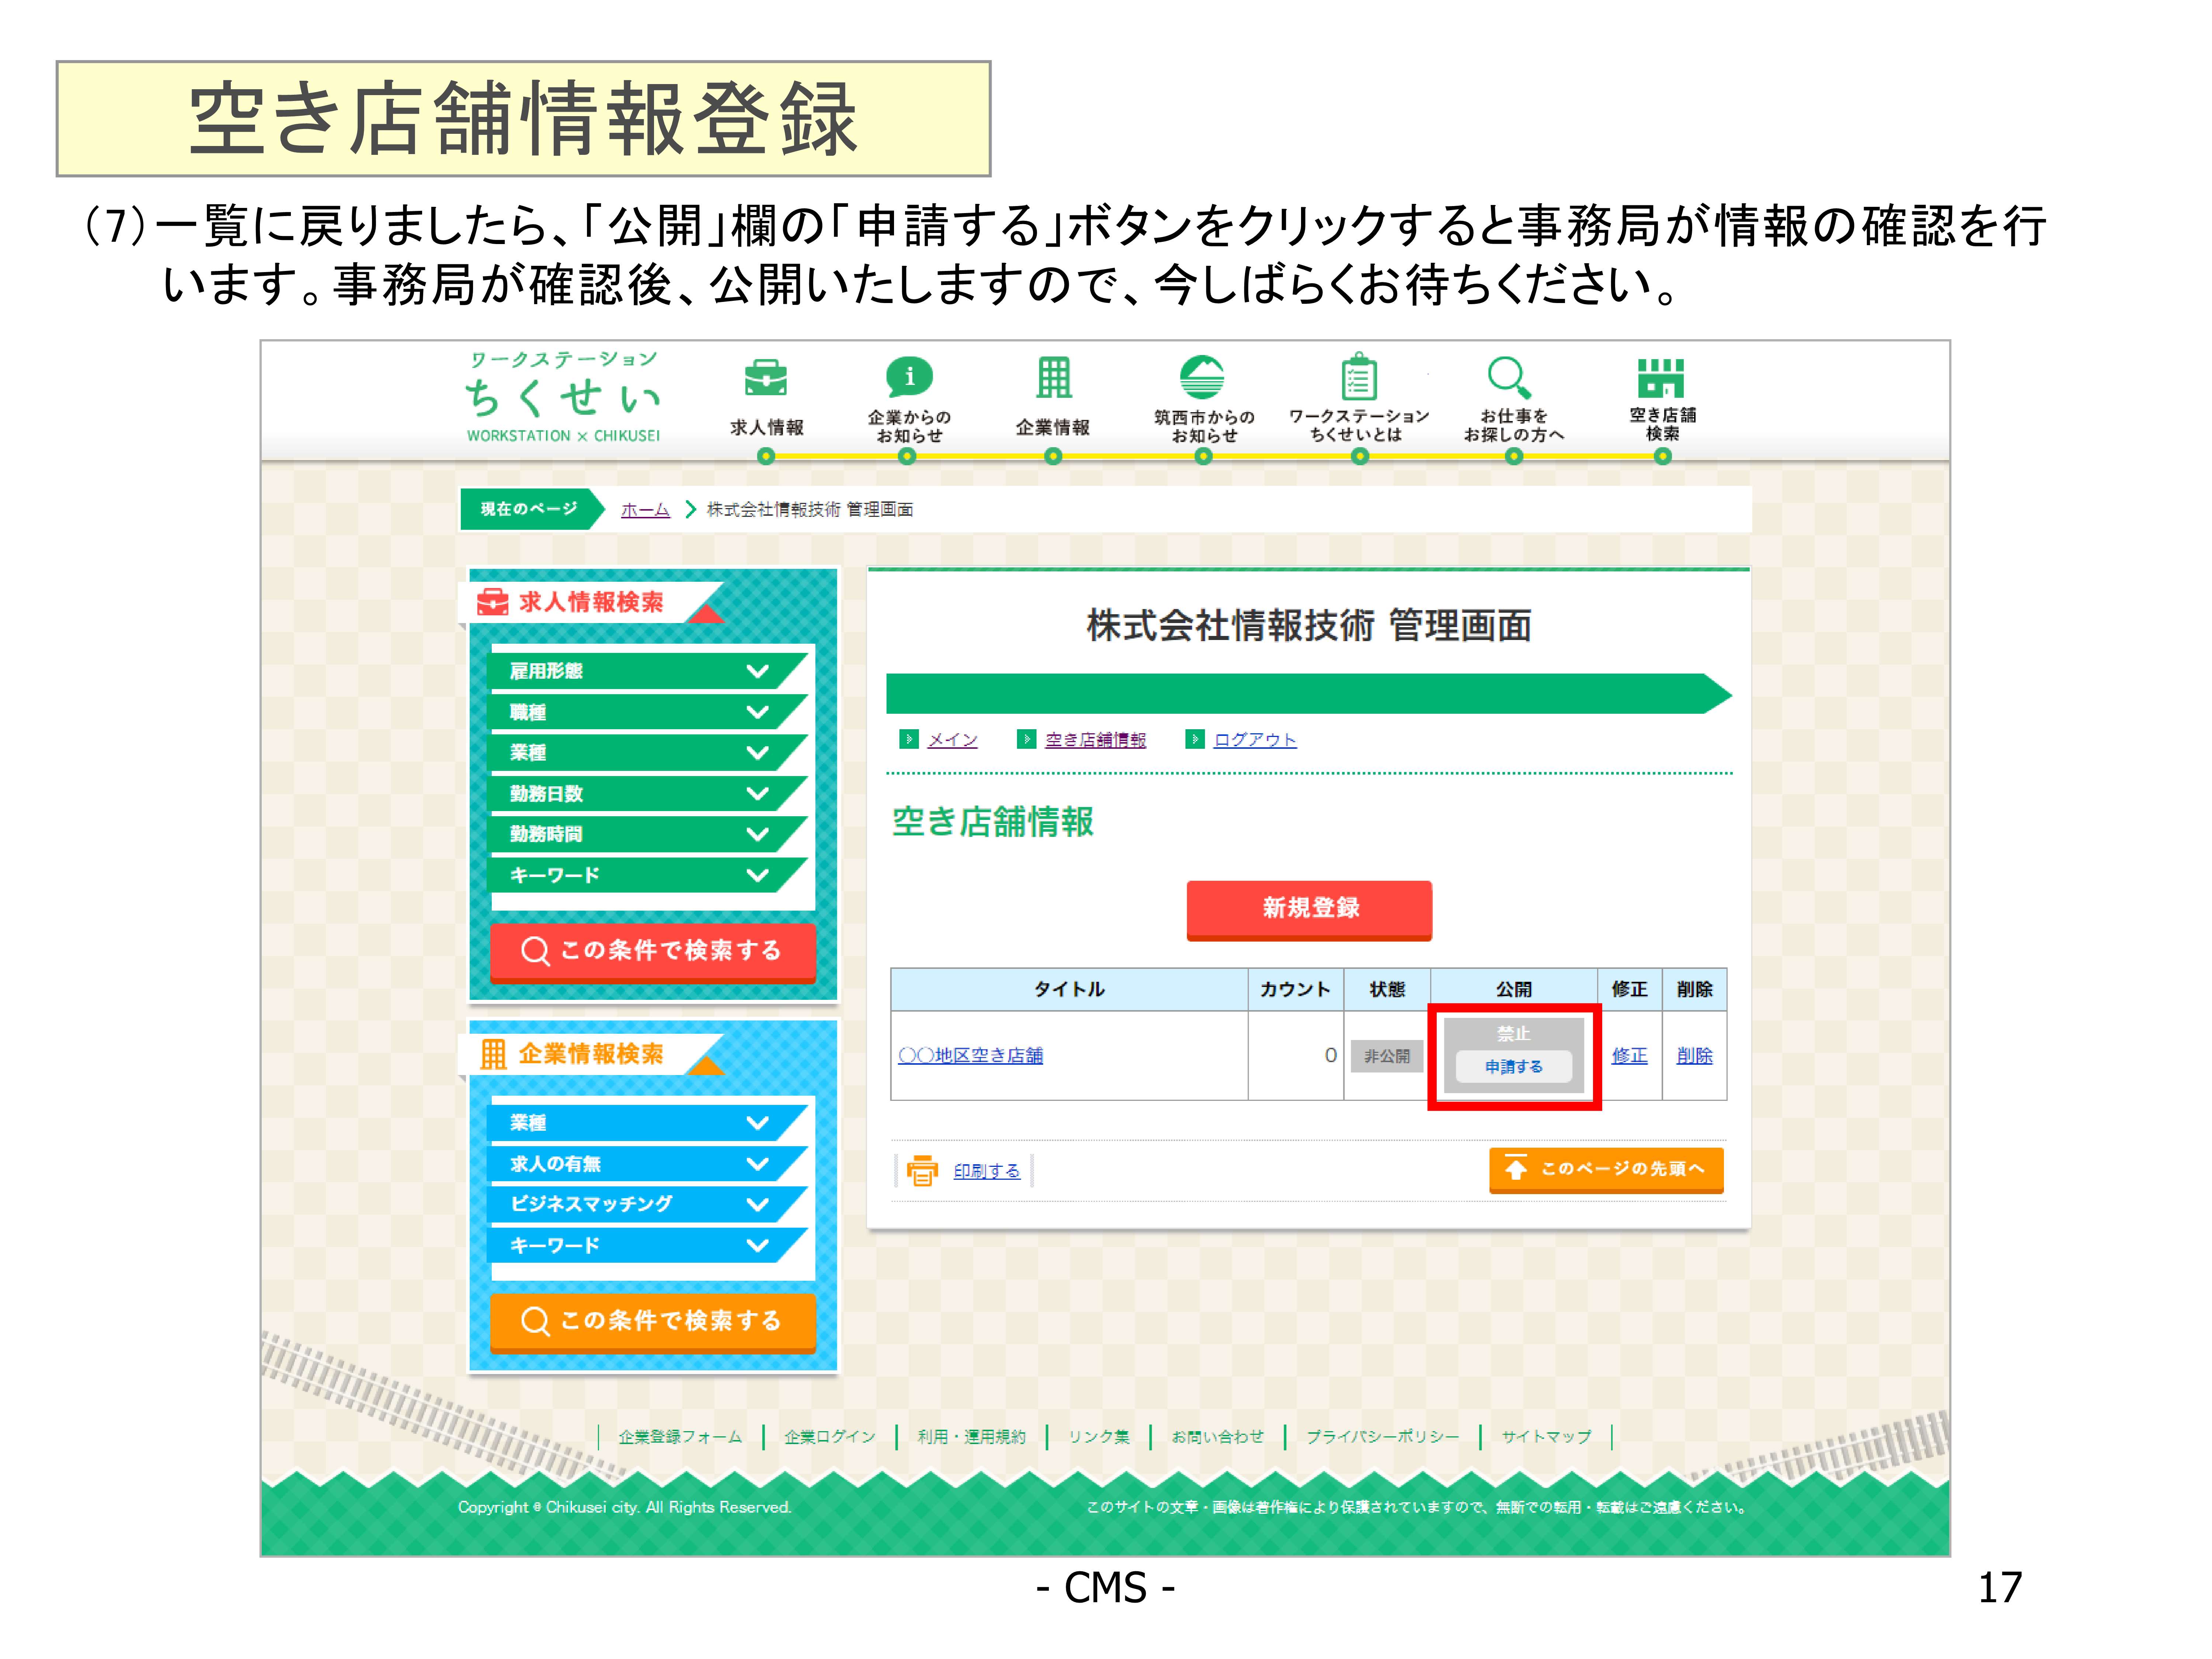This screenshot has height=1659, width=2212.
Task: Expand the 勤務日数 dropdown
Action: tap(647, 794)
